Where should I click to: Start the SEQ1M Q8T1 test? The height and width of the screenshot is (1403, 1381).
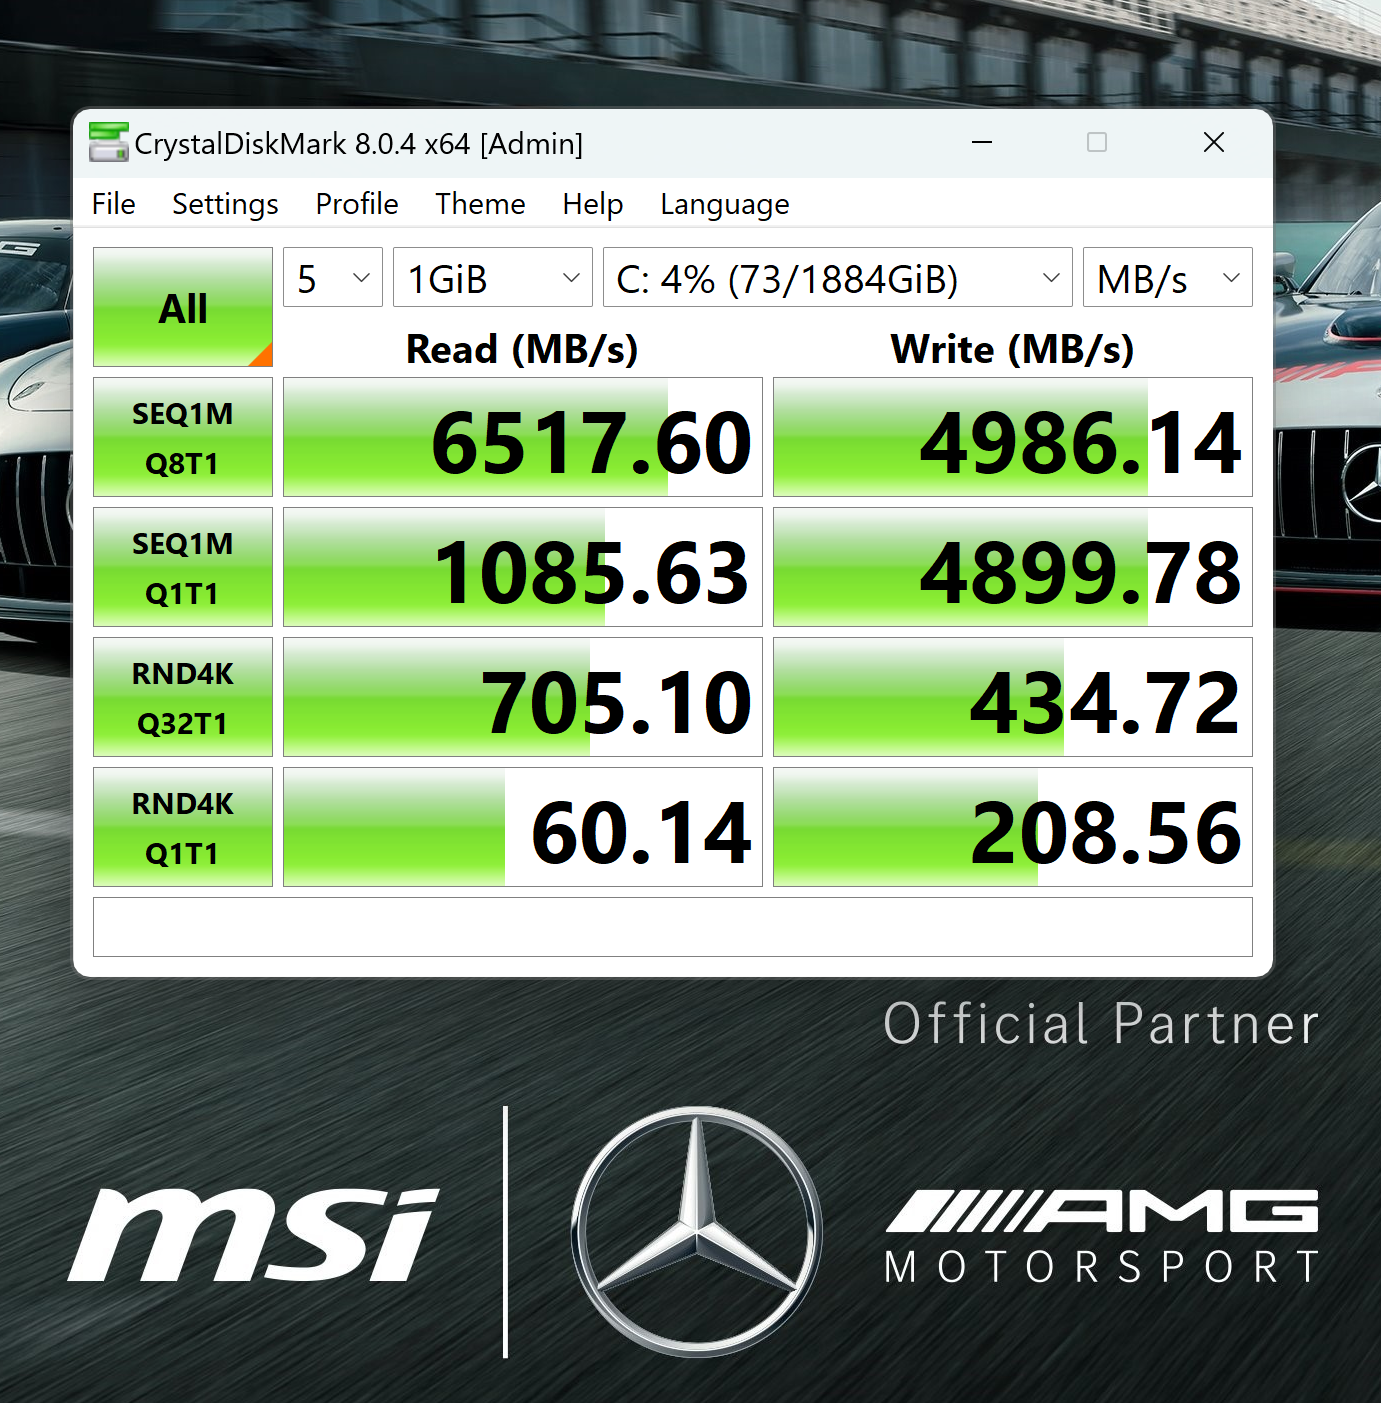pos(183,437)
